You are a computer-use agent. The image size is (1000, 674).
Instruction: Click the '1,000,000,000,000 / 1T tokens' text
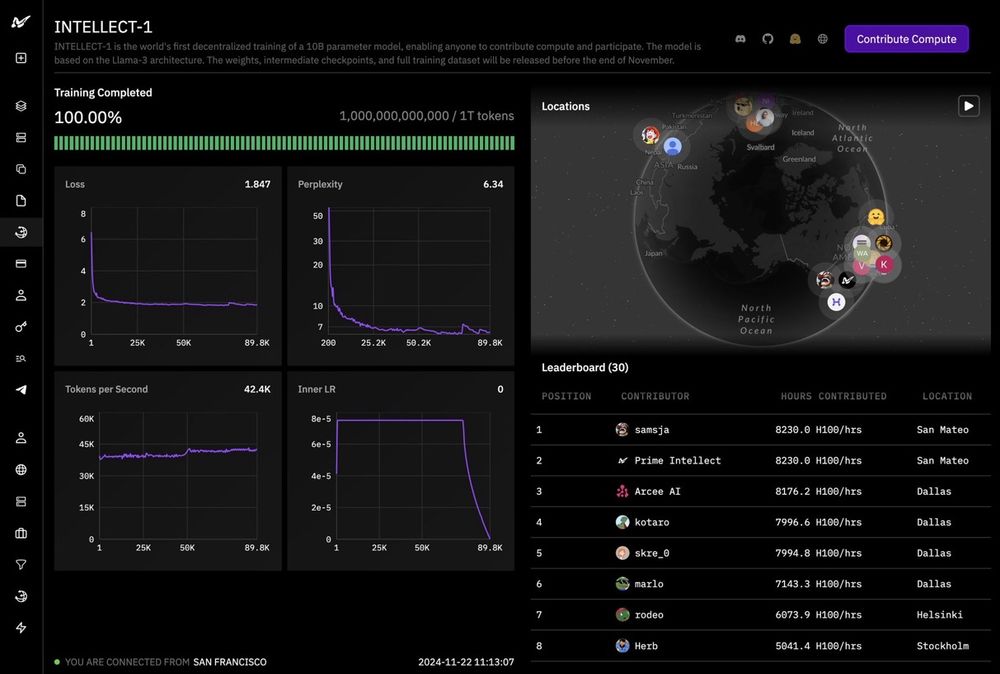click(x=427, y=116)
